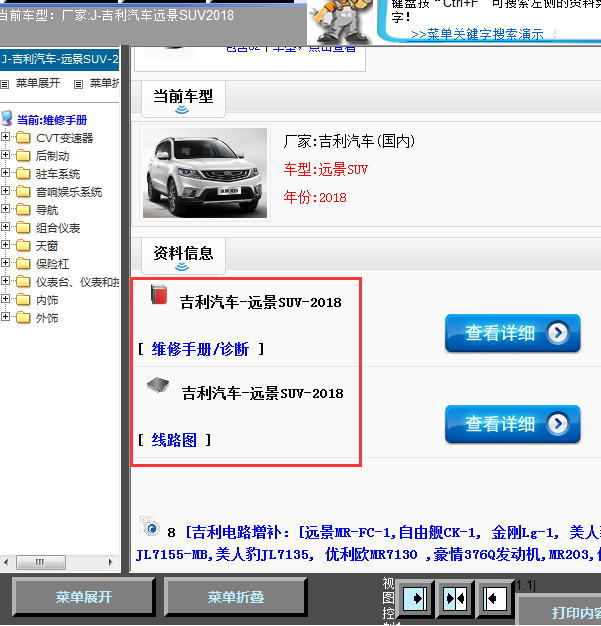Open the 外饰 folder icon
Viewport: 601px width, 626px height.
[x=23, y=318]
